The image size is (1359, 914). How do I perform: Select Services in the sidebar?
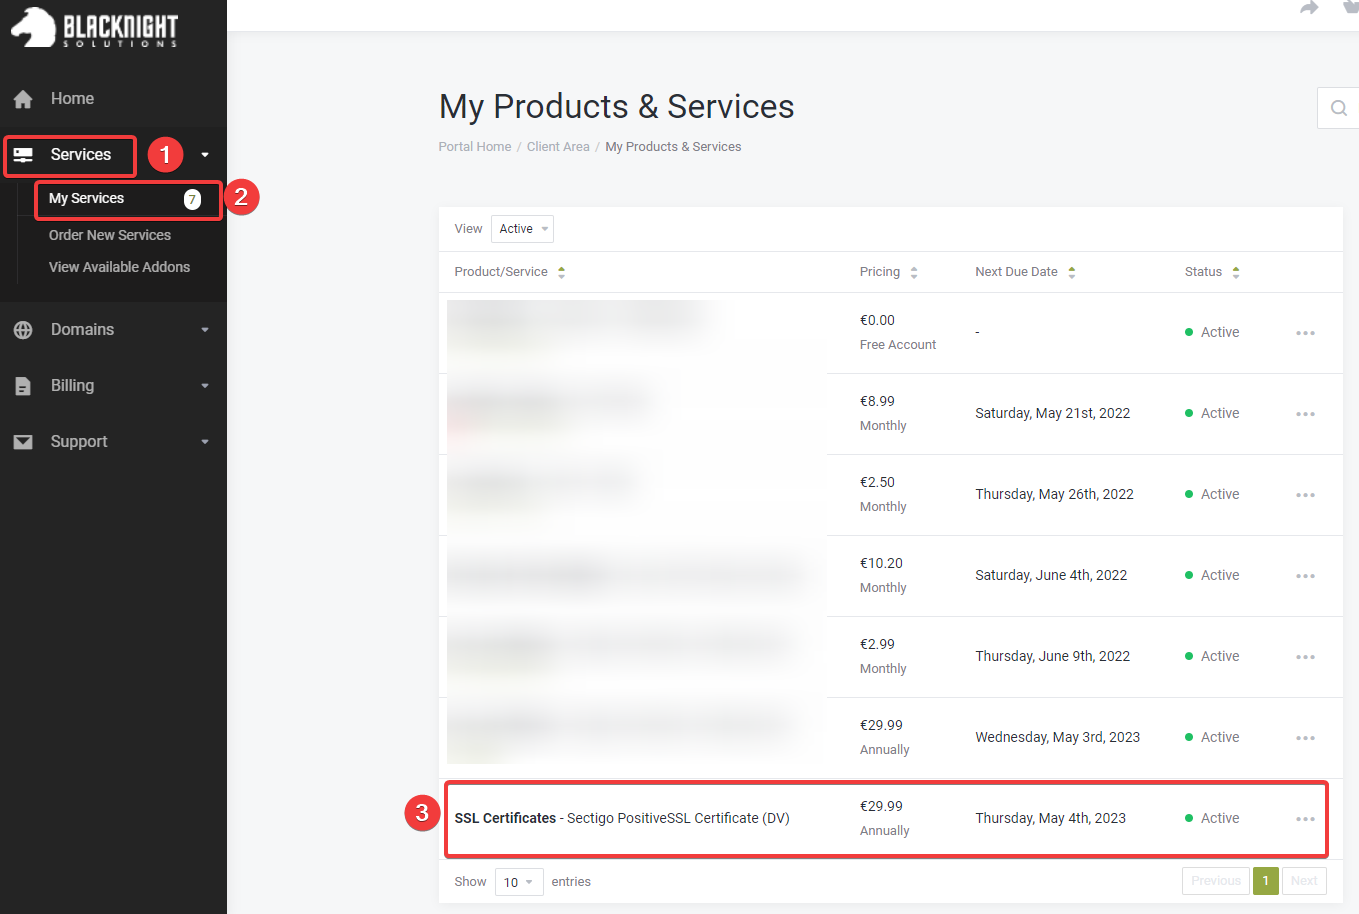click(81, 155)
